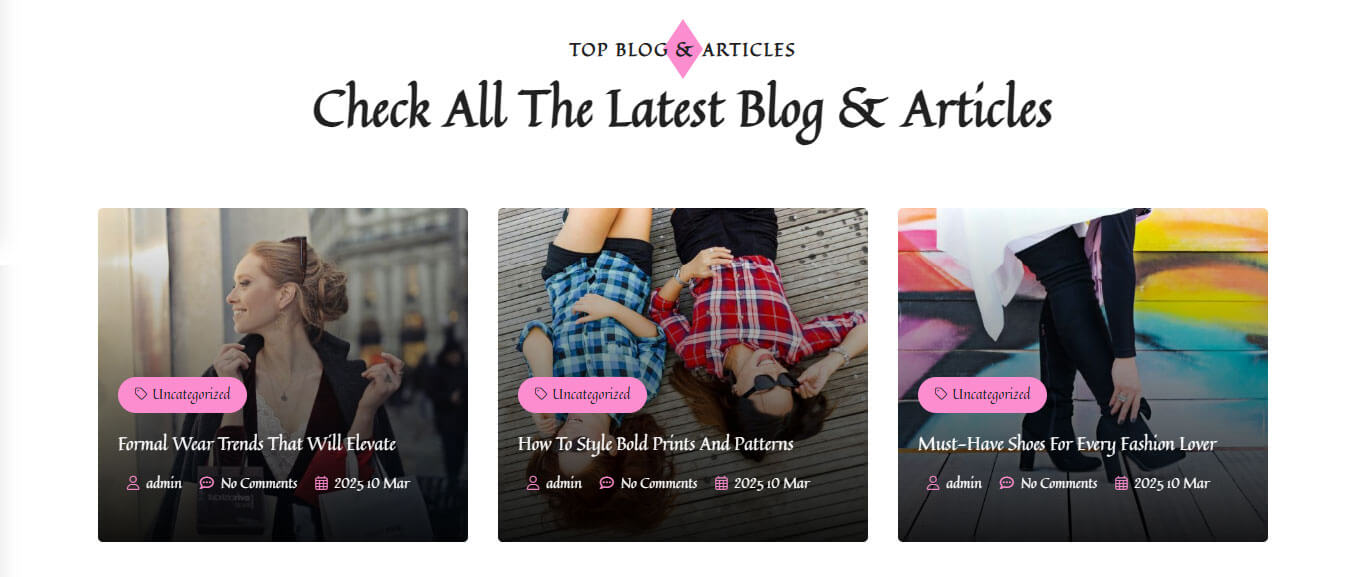The image size is (1366, 577).
Task: Open 'Formal Wear Trends That Will Elevate' article
Action: 257,444
